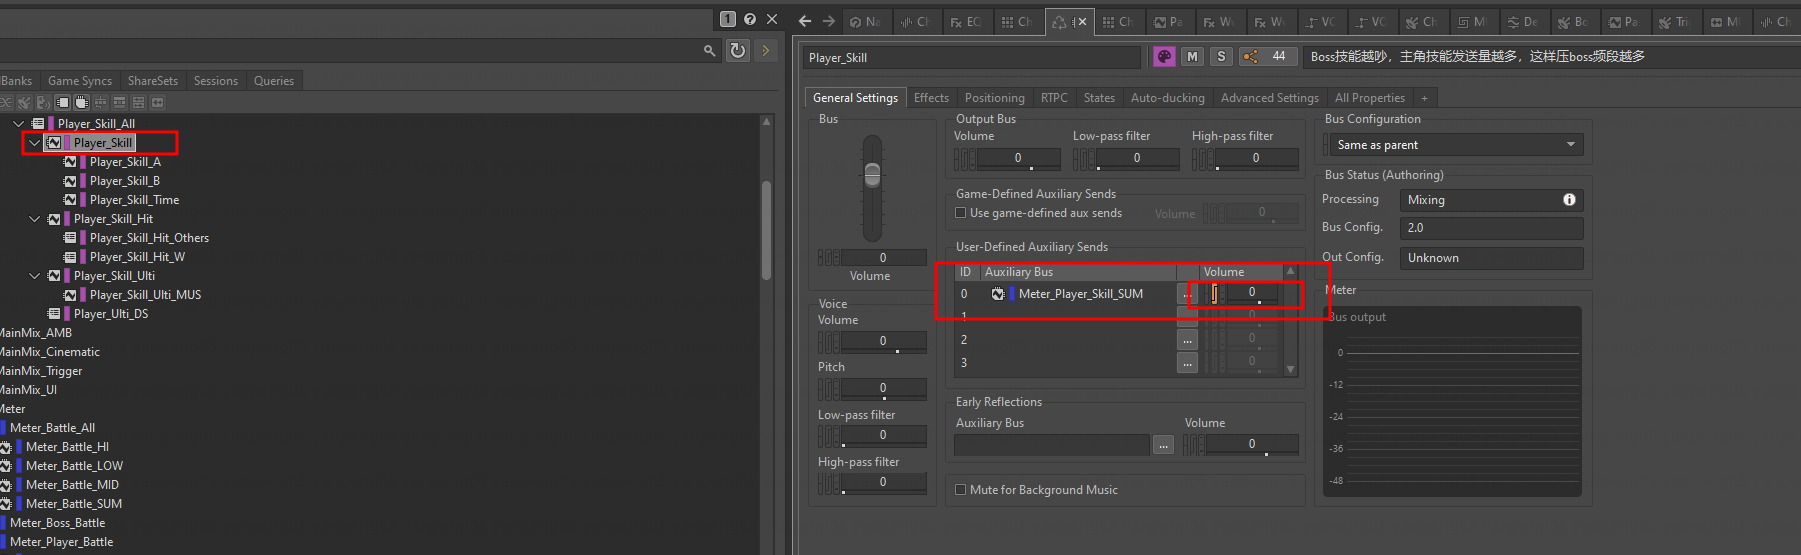Select MainMix_Cinematic in the tree
This screenshot has width=1801, height=555.
click(x=49, y=352)
